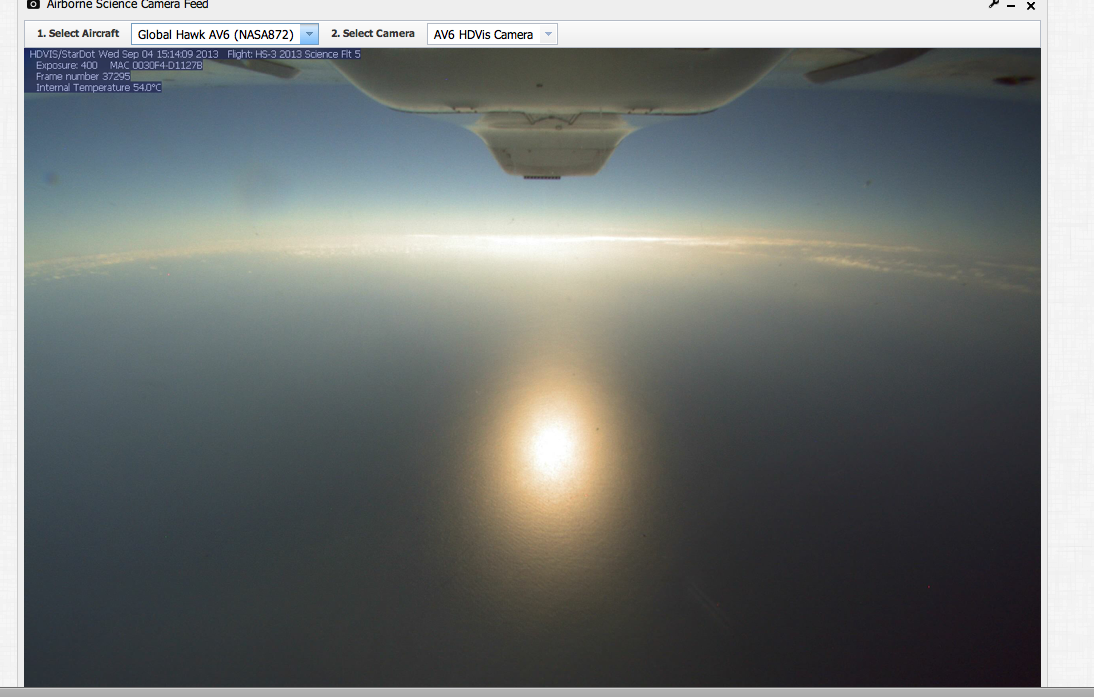
Task: Click the AV6 HDVis Camera field
Action: [483, 34]
